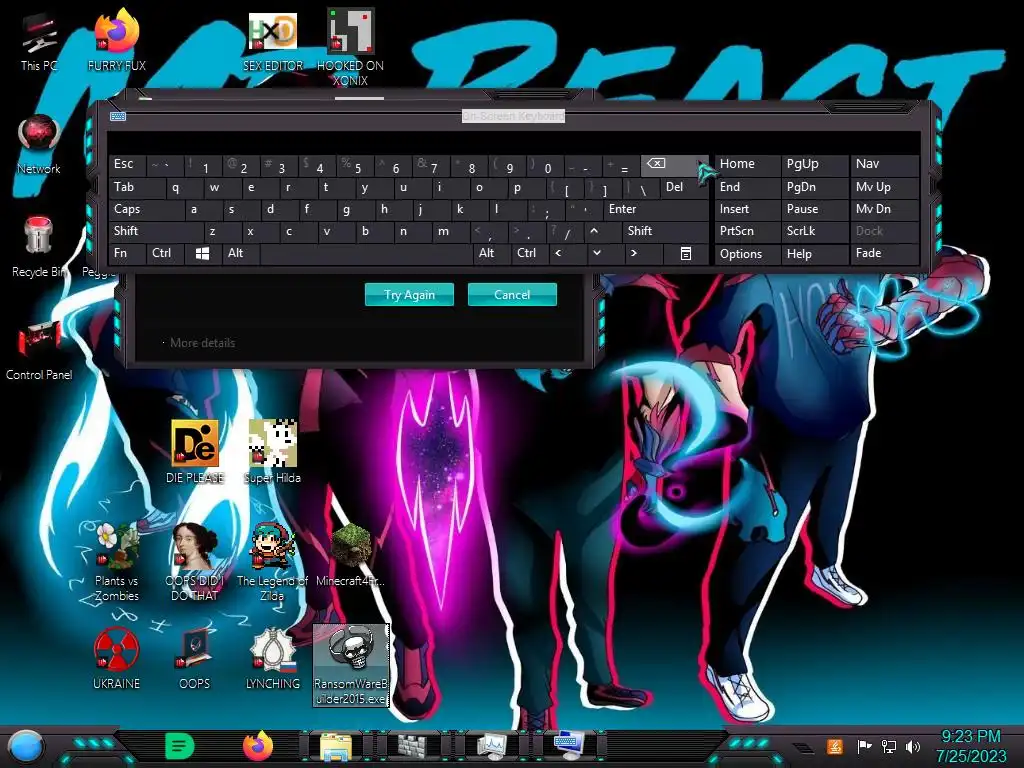Toggle the left Shift key
Image resolution: width=1024 pixels, height=768 pixels.
click(156, 231)
